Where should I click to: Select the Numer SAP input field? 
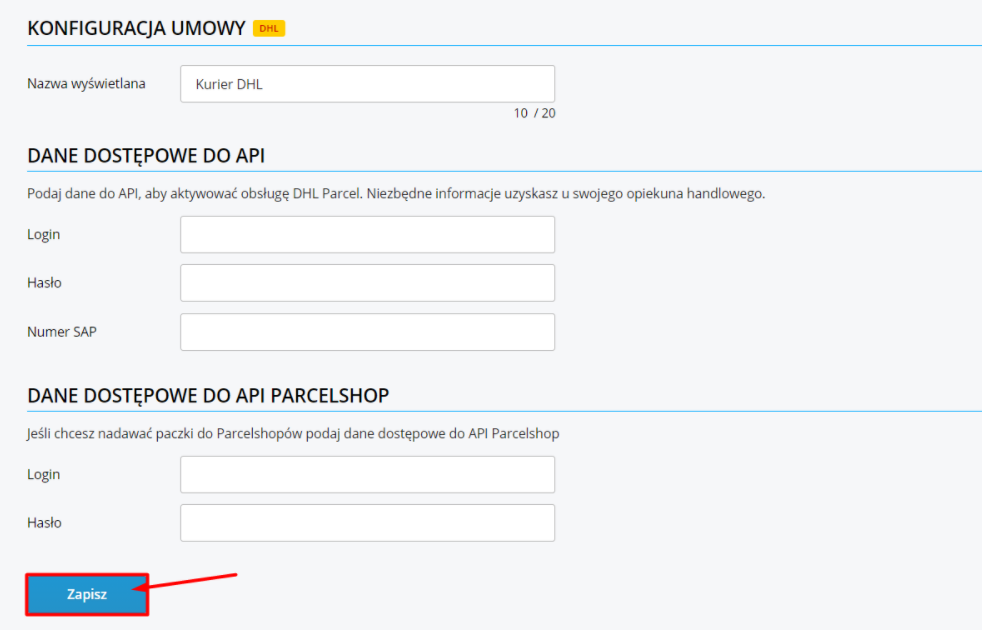click(x=367, y=332)
